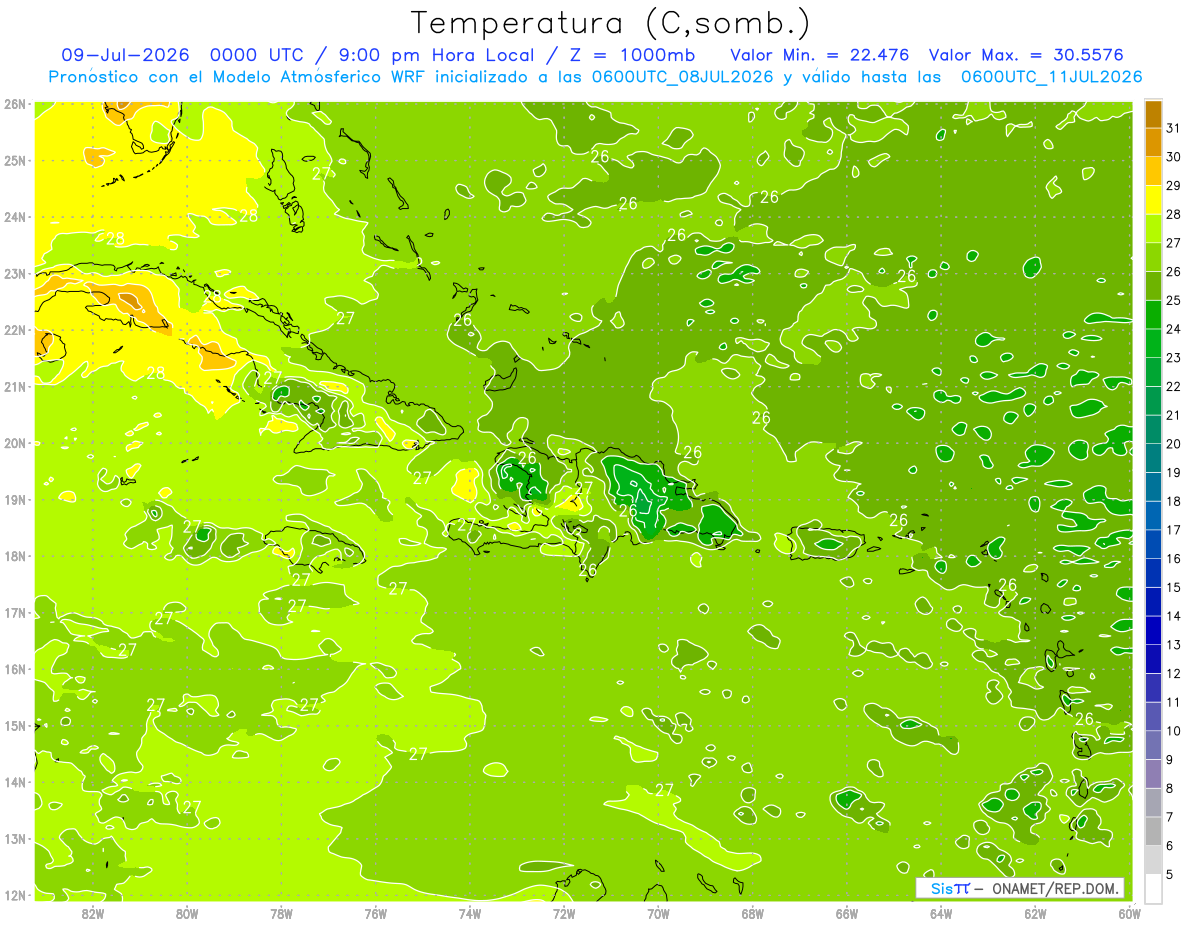This screenshot has height=927, width=1200.
Task: Click "Valor Min. = 22.476"
Action: pyautogui.click(x=820, y=55)
